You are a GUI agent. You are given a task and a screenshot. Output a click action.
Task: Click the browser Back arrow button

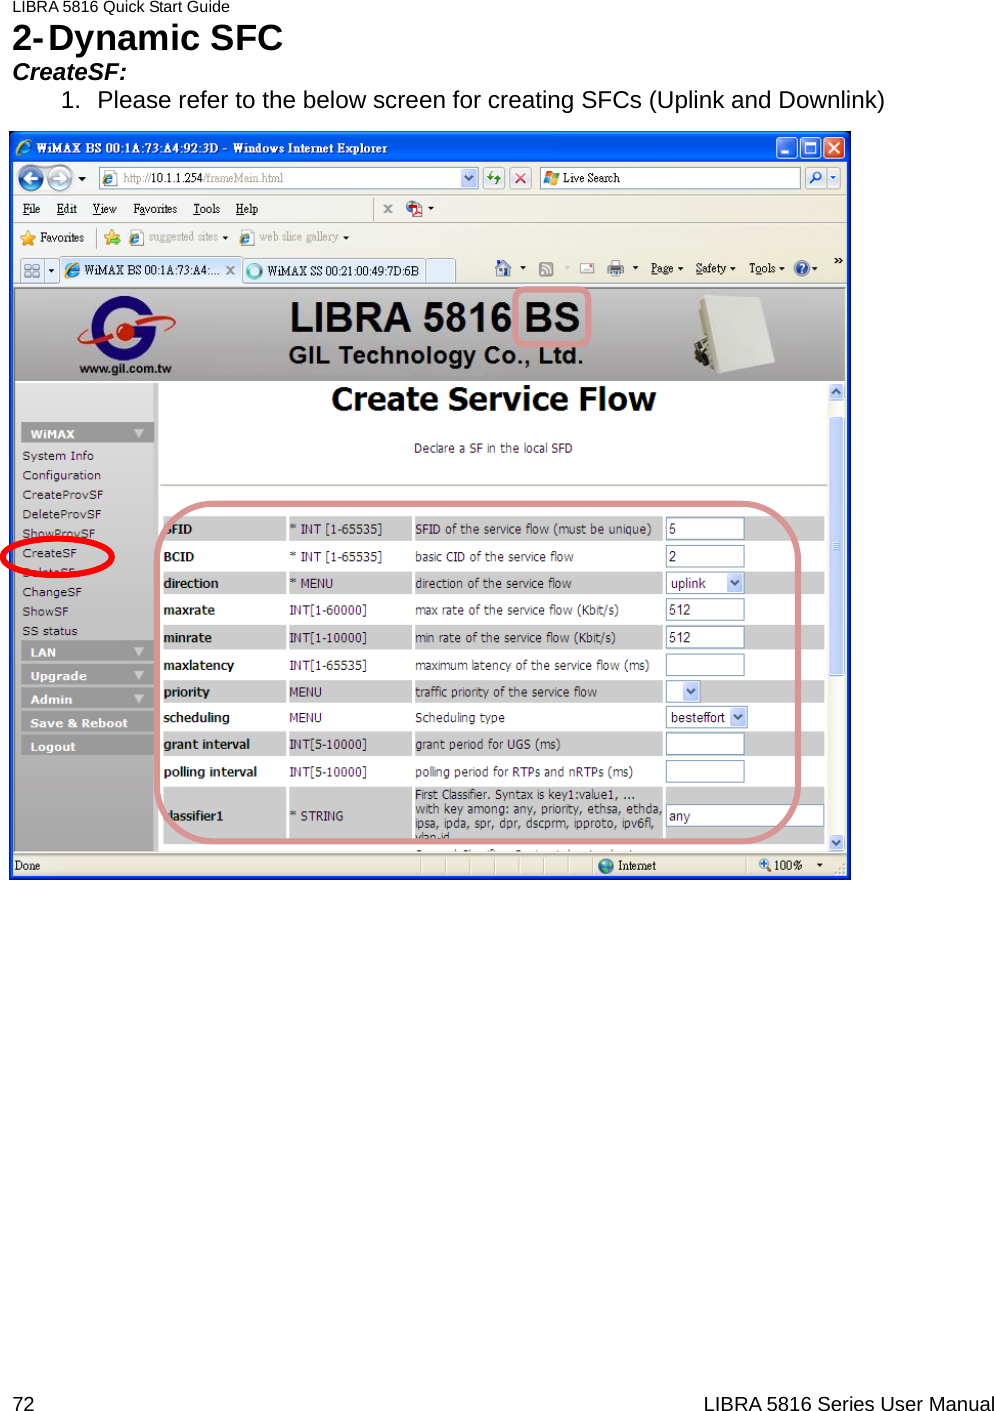pos(31,178)
